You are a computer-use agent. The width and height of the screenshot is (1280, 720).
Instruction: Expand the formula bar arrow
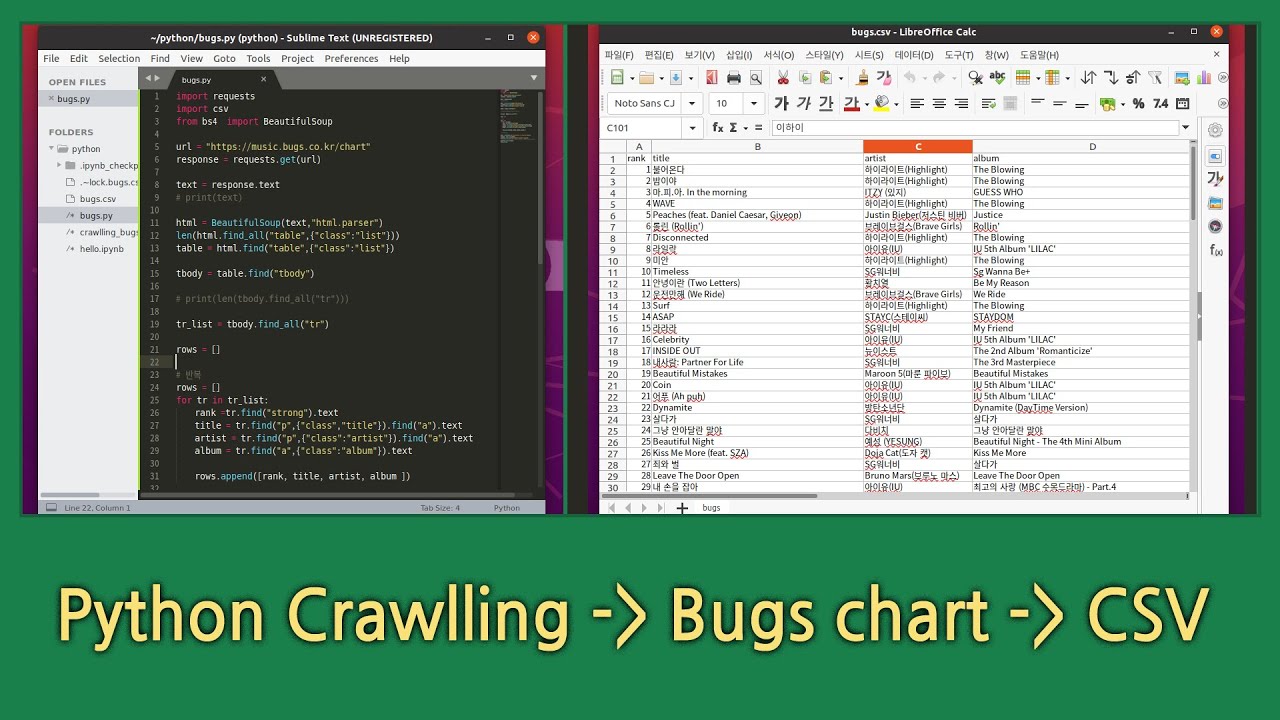tap(1186, 128)
